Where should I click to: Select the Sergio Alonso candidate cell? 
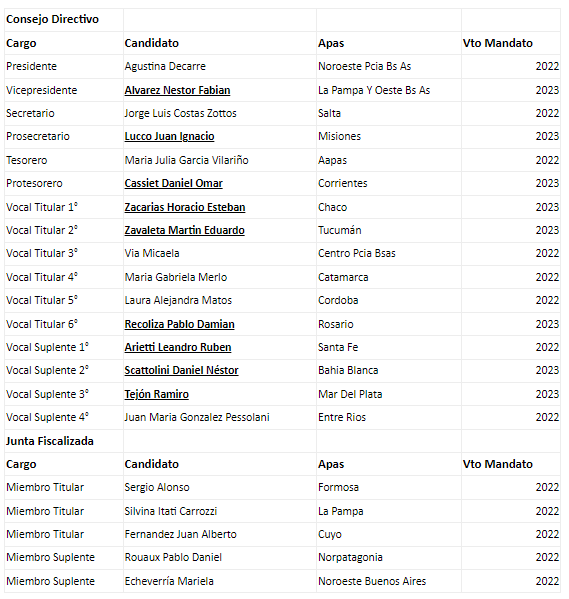tap(220, 487)
